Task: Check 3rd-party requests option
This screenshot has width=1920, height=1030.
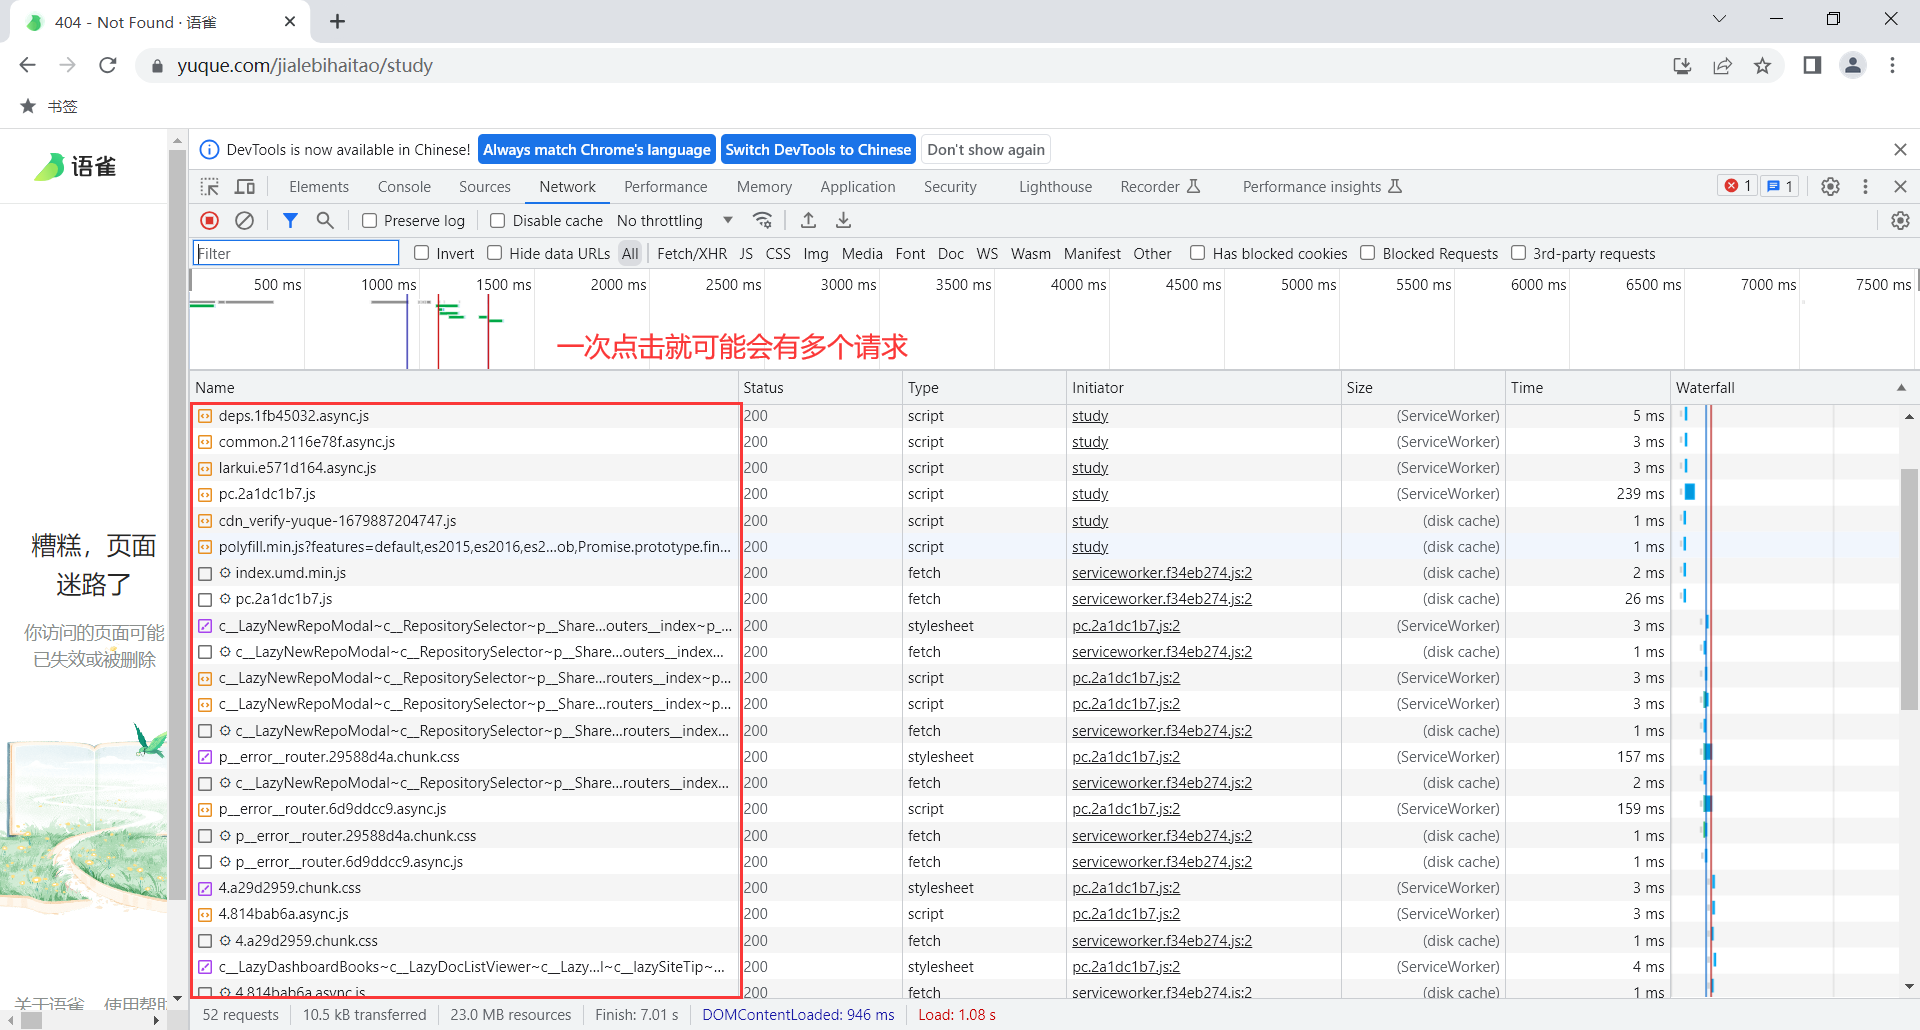Action: click(x=1518, y=253)
